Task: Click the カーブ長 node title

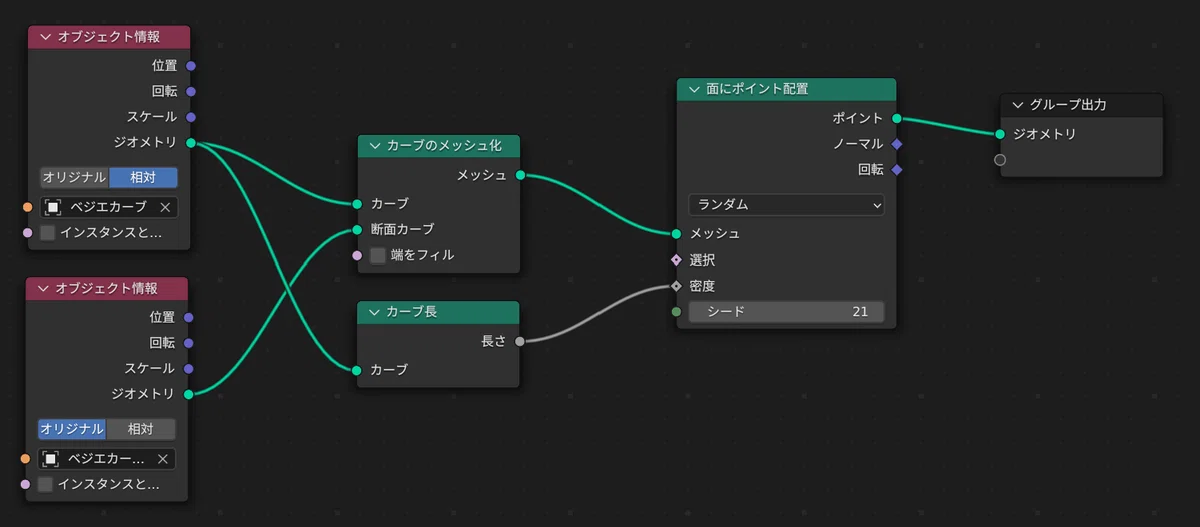Action: (x=411, y=312)
